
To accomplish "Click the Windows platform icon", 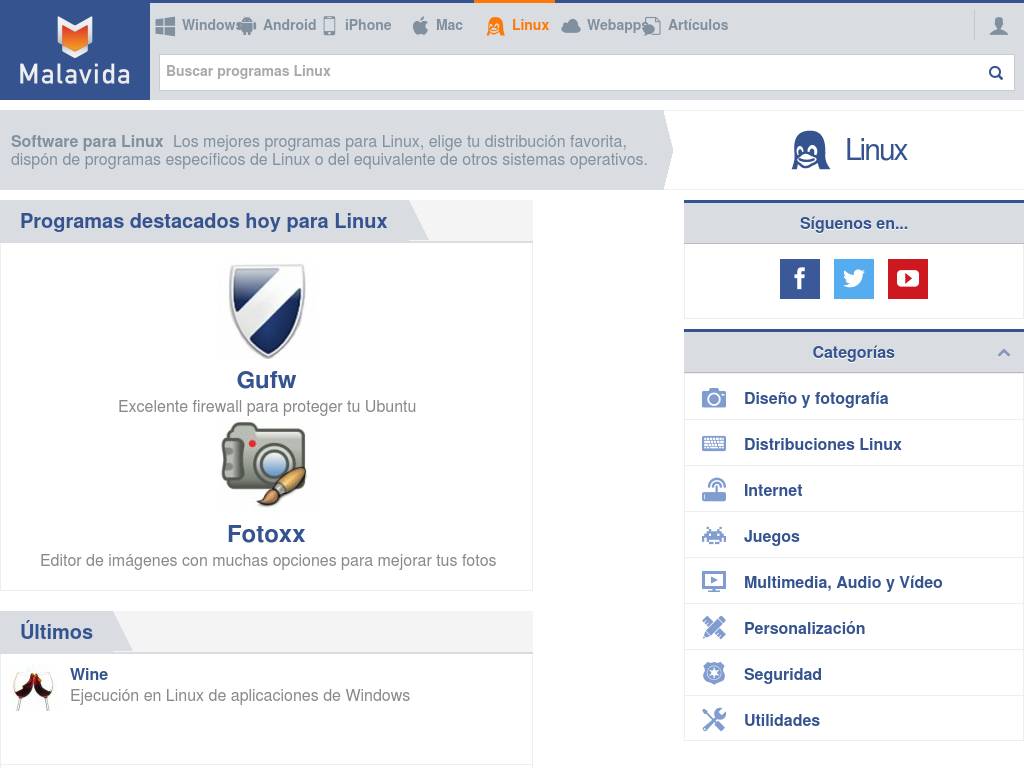I will (x=165, y=26).
